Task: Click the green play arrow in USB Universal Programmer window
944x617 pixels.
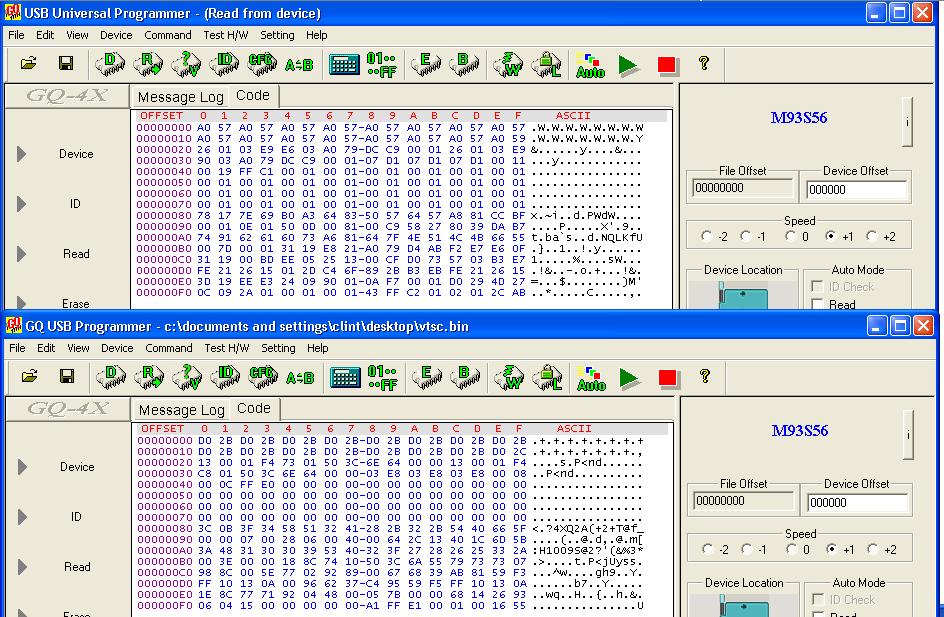Action: (x=628, y=65)
